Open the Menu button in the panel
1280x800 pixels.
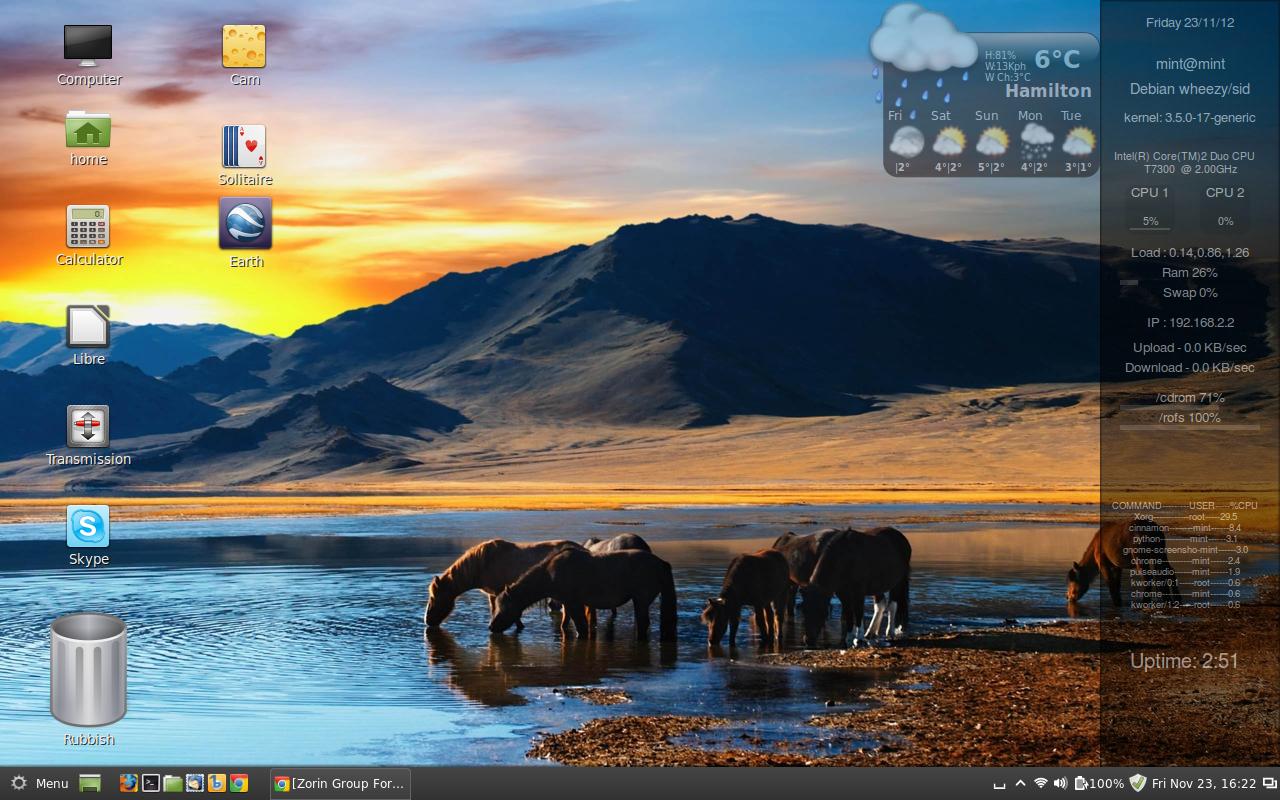[x=40, y=783]
